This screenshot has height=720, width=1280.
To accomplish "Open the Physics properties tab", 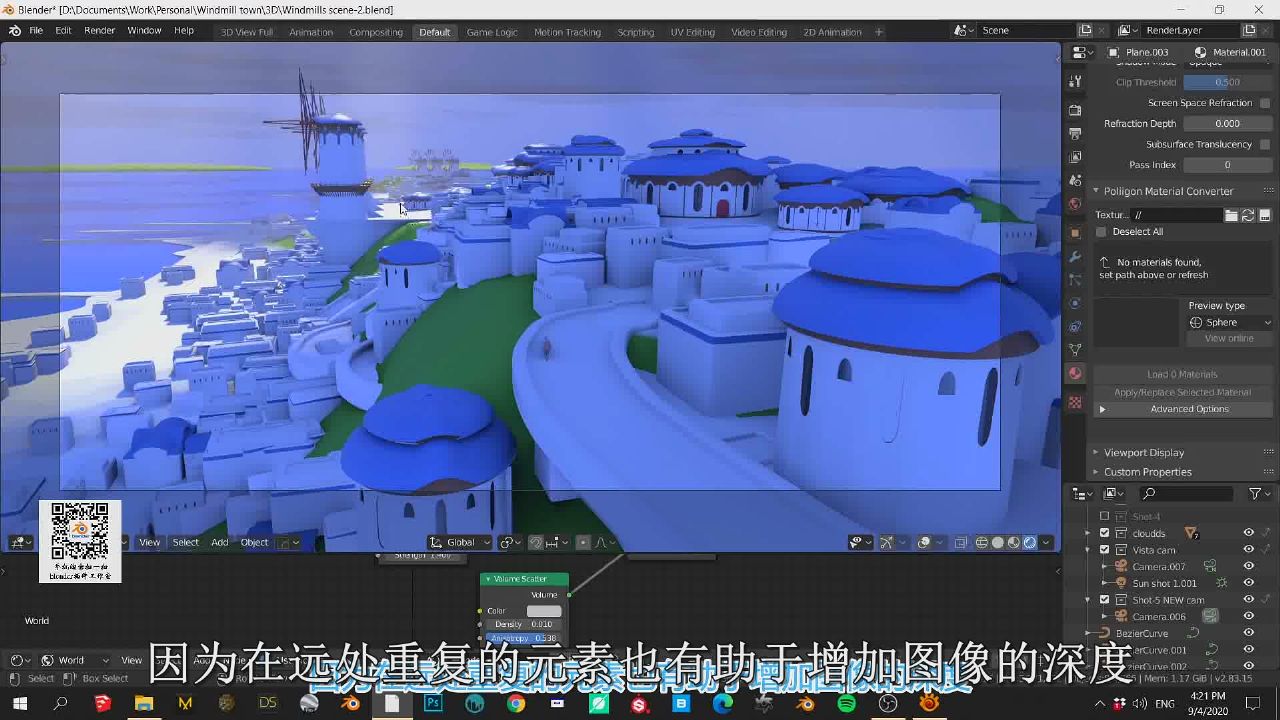I will (1075, 303).
